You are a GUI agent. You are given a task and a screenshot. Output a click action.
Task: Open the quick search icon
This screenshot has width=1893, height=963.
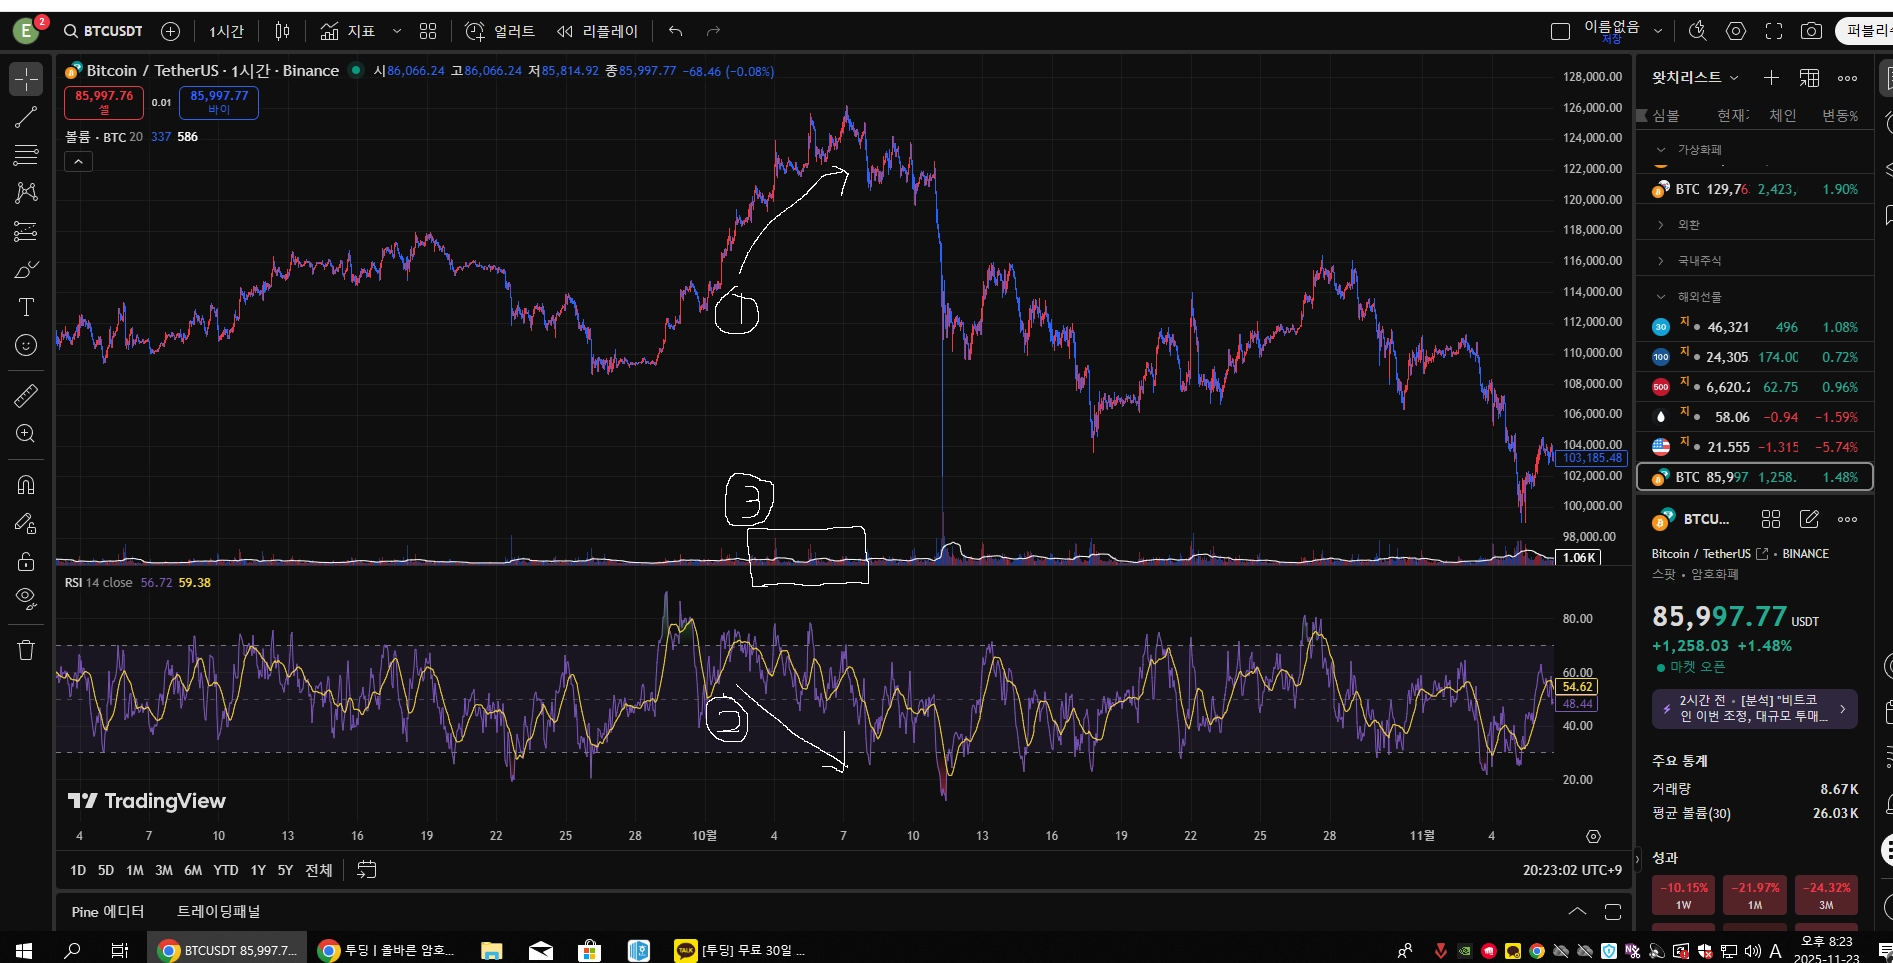click(1697, 31)
